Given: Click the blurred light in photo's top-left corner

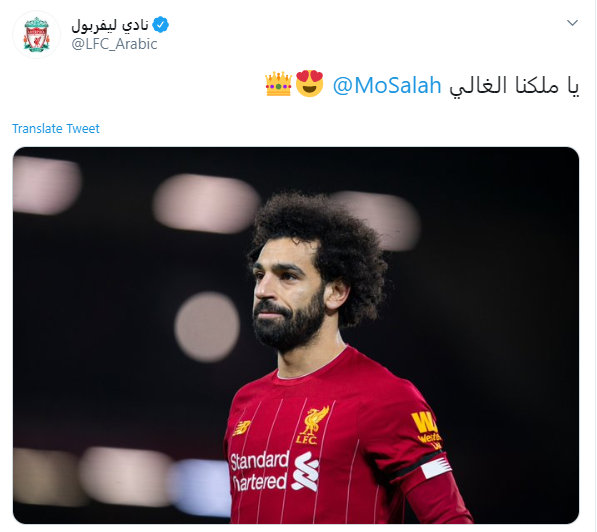Looking at the screenshot, I should tap(46, 185).
